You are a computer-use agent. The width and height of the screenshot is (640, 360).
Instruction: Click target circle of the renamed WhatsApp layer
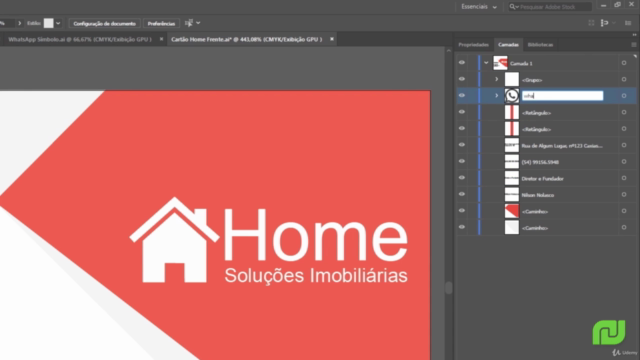624,96
